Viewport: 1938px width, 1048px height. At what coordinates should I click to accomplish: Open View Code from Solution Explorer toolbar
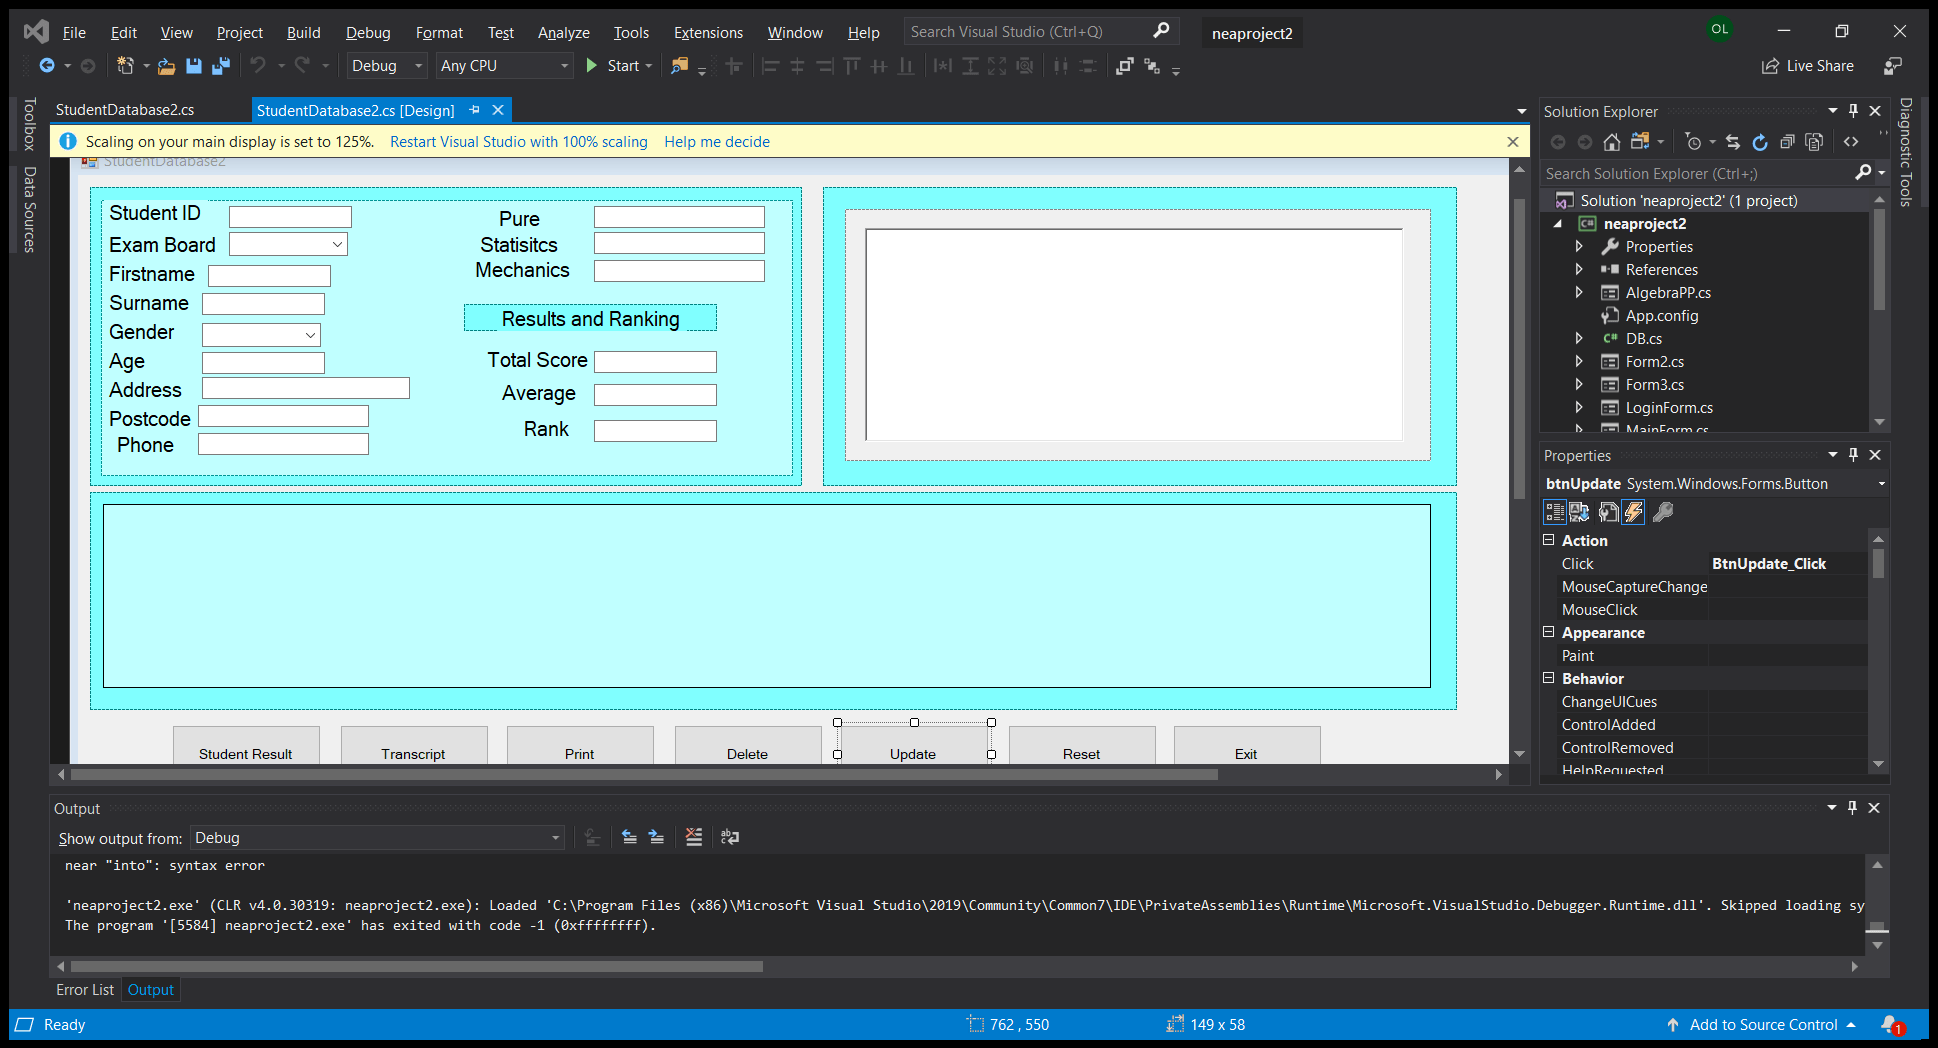(x=1851, y=142)
